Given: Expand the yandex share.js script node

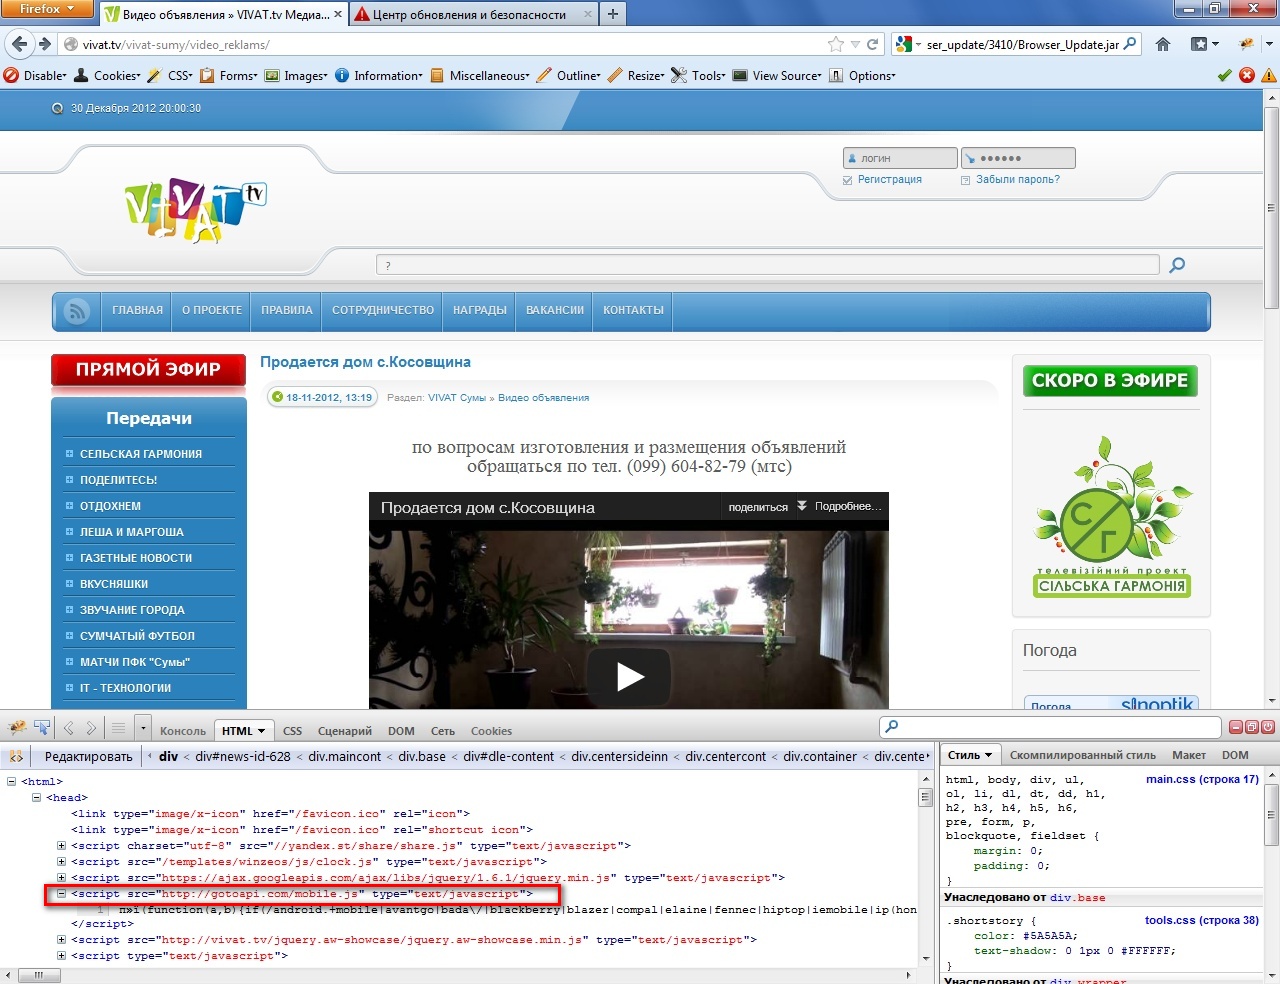Looking at the screenshot, I should click(61, 846).
